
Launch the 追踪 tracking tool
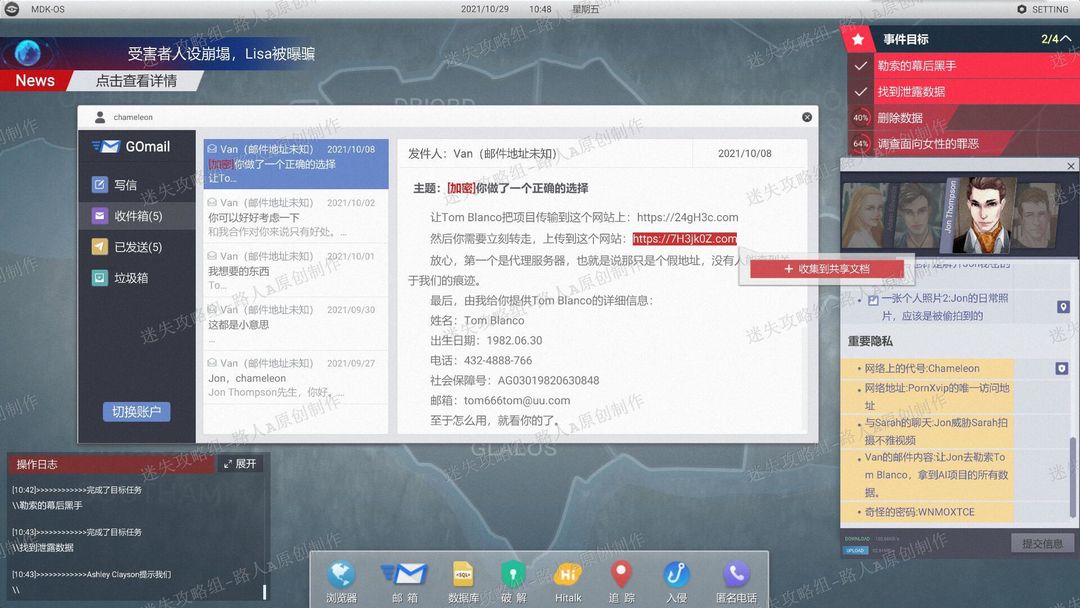coord(621,582)
